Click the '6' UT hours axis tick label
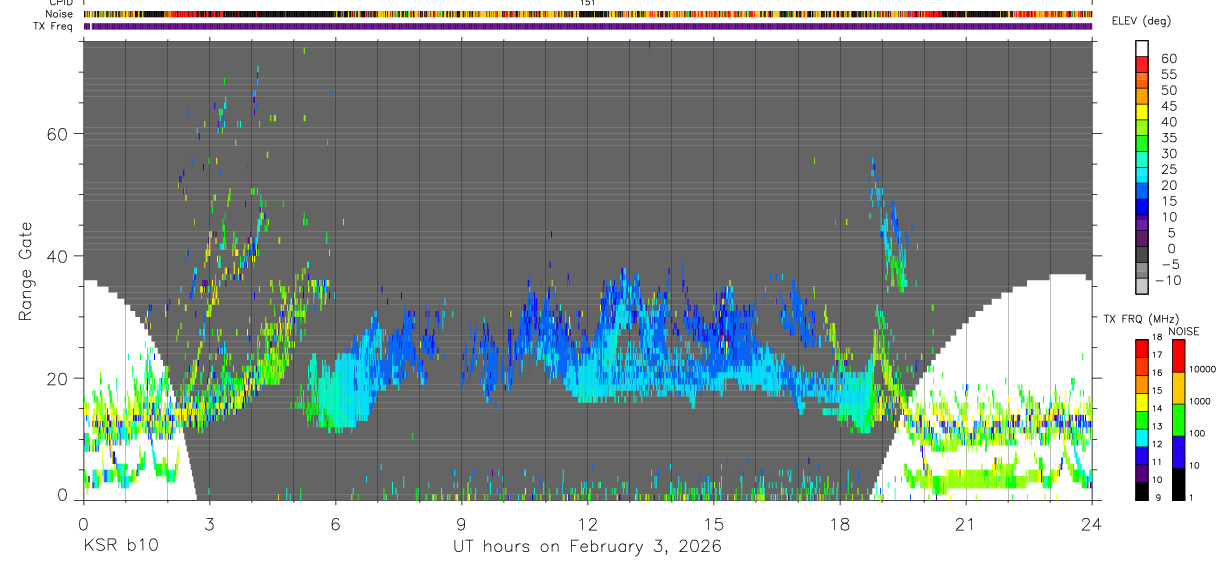The height and width of the screenshot is (567, 1228). (x=335, y=524)
